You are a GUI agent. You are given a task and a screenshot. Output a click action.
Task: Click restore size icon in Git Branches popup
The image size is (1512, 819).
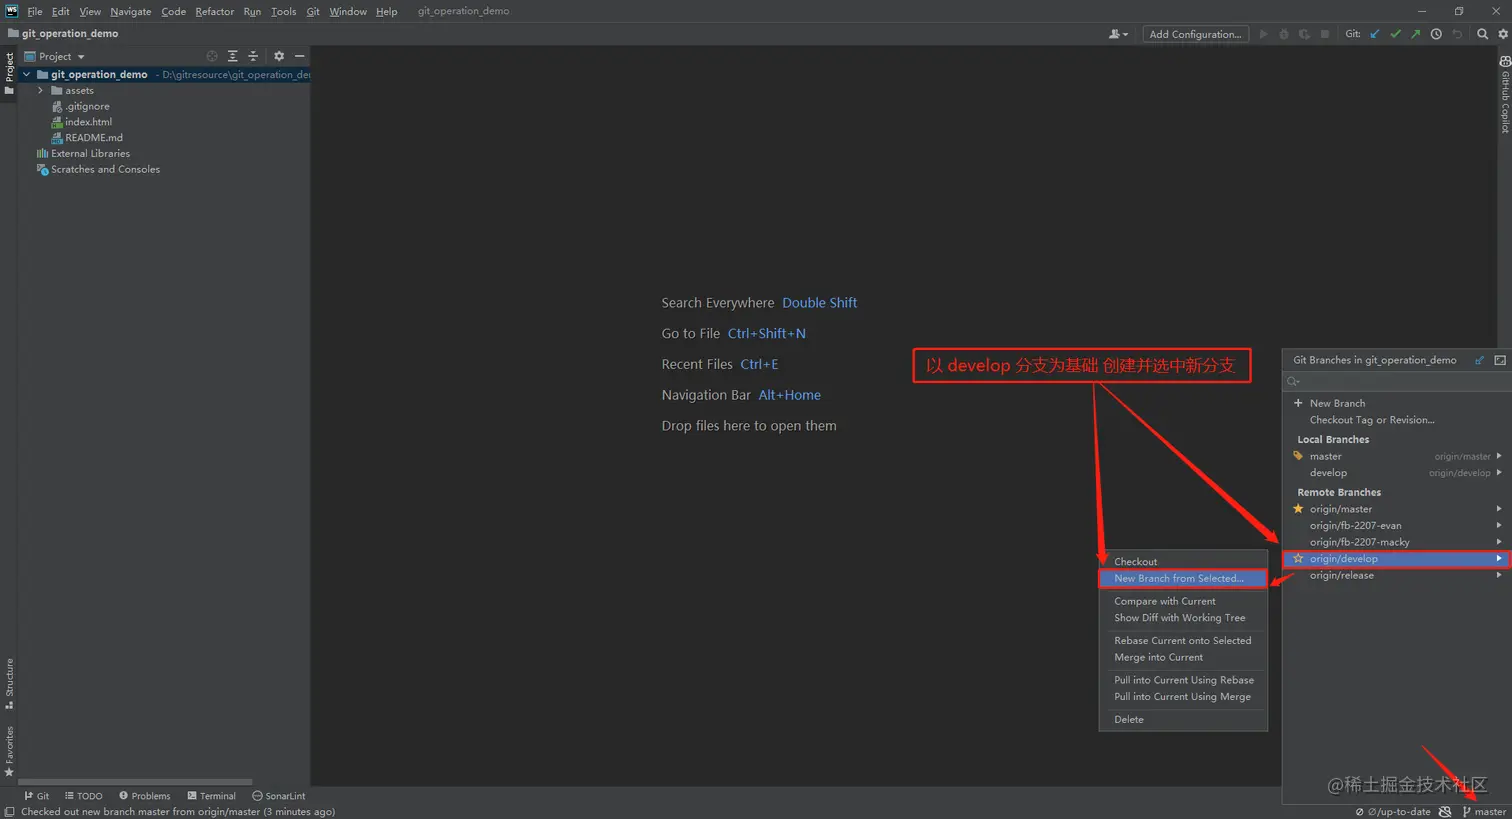[1500, 360]
